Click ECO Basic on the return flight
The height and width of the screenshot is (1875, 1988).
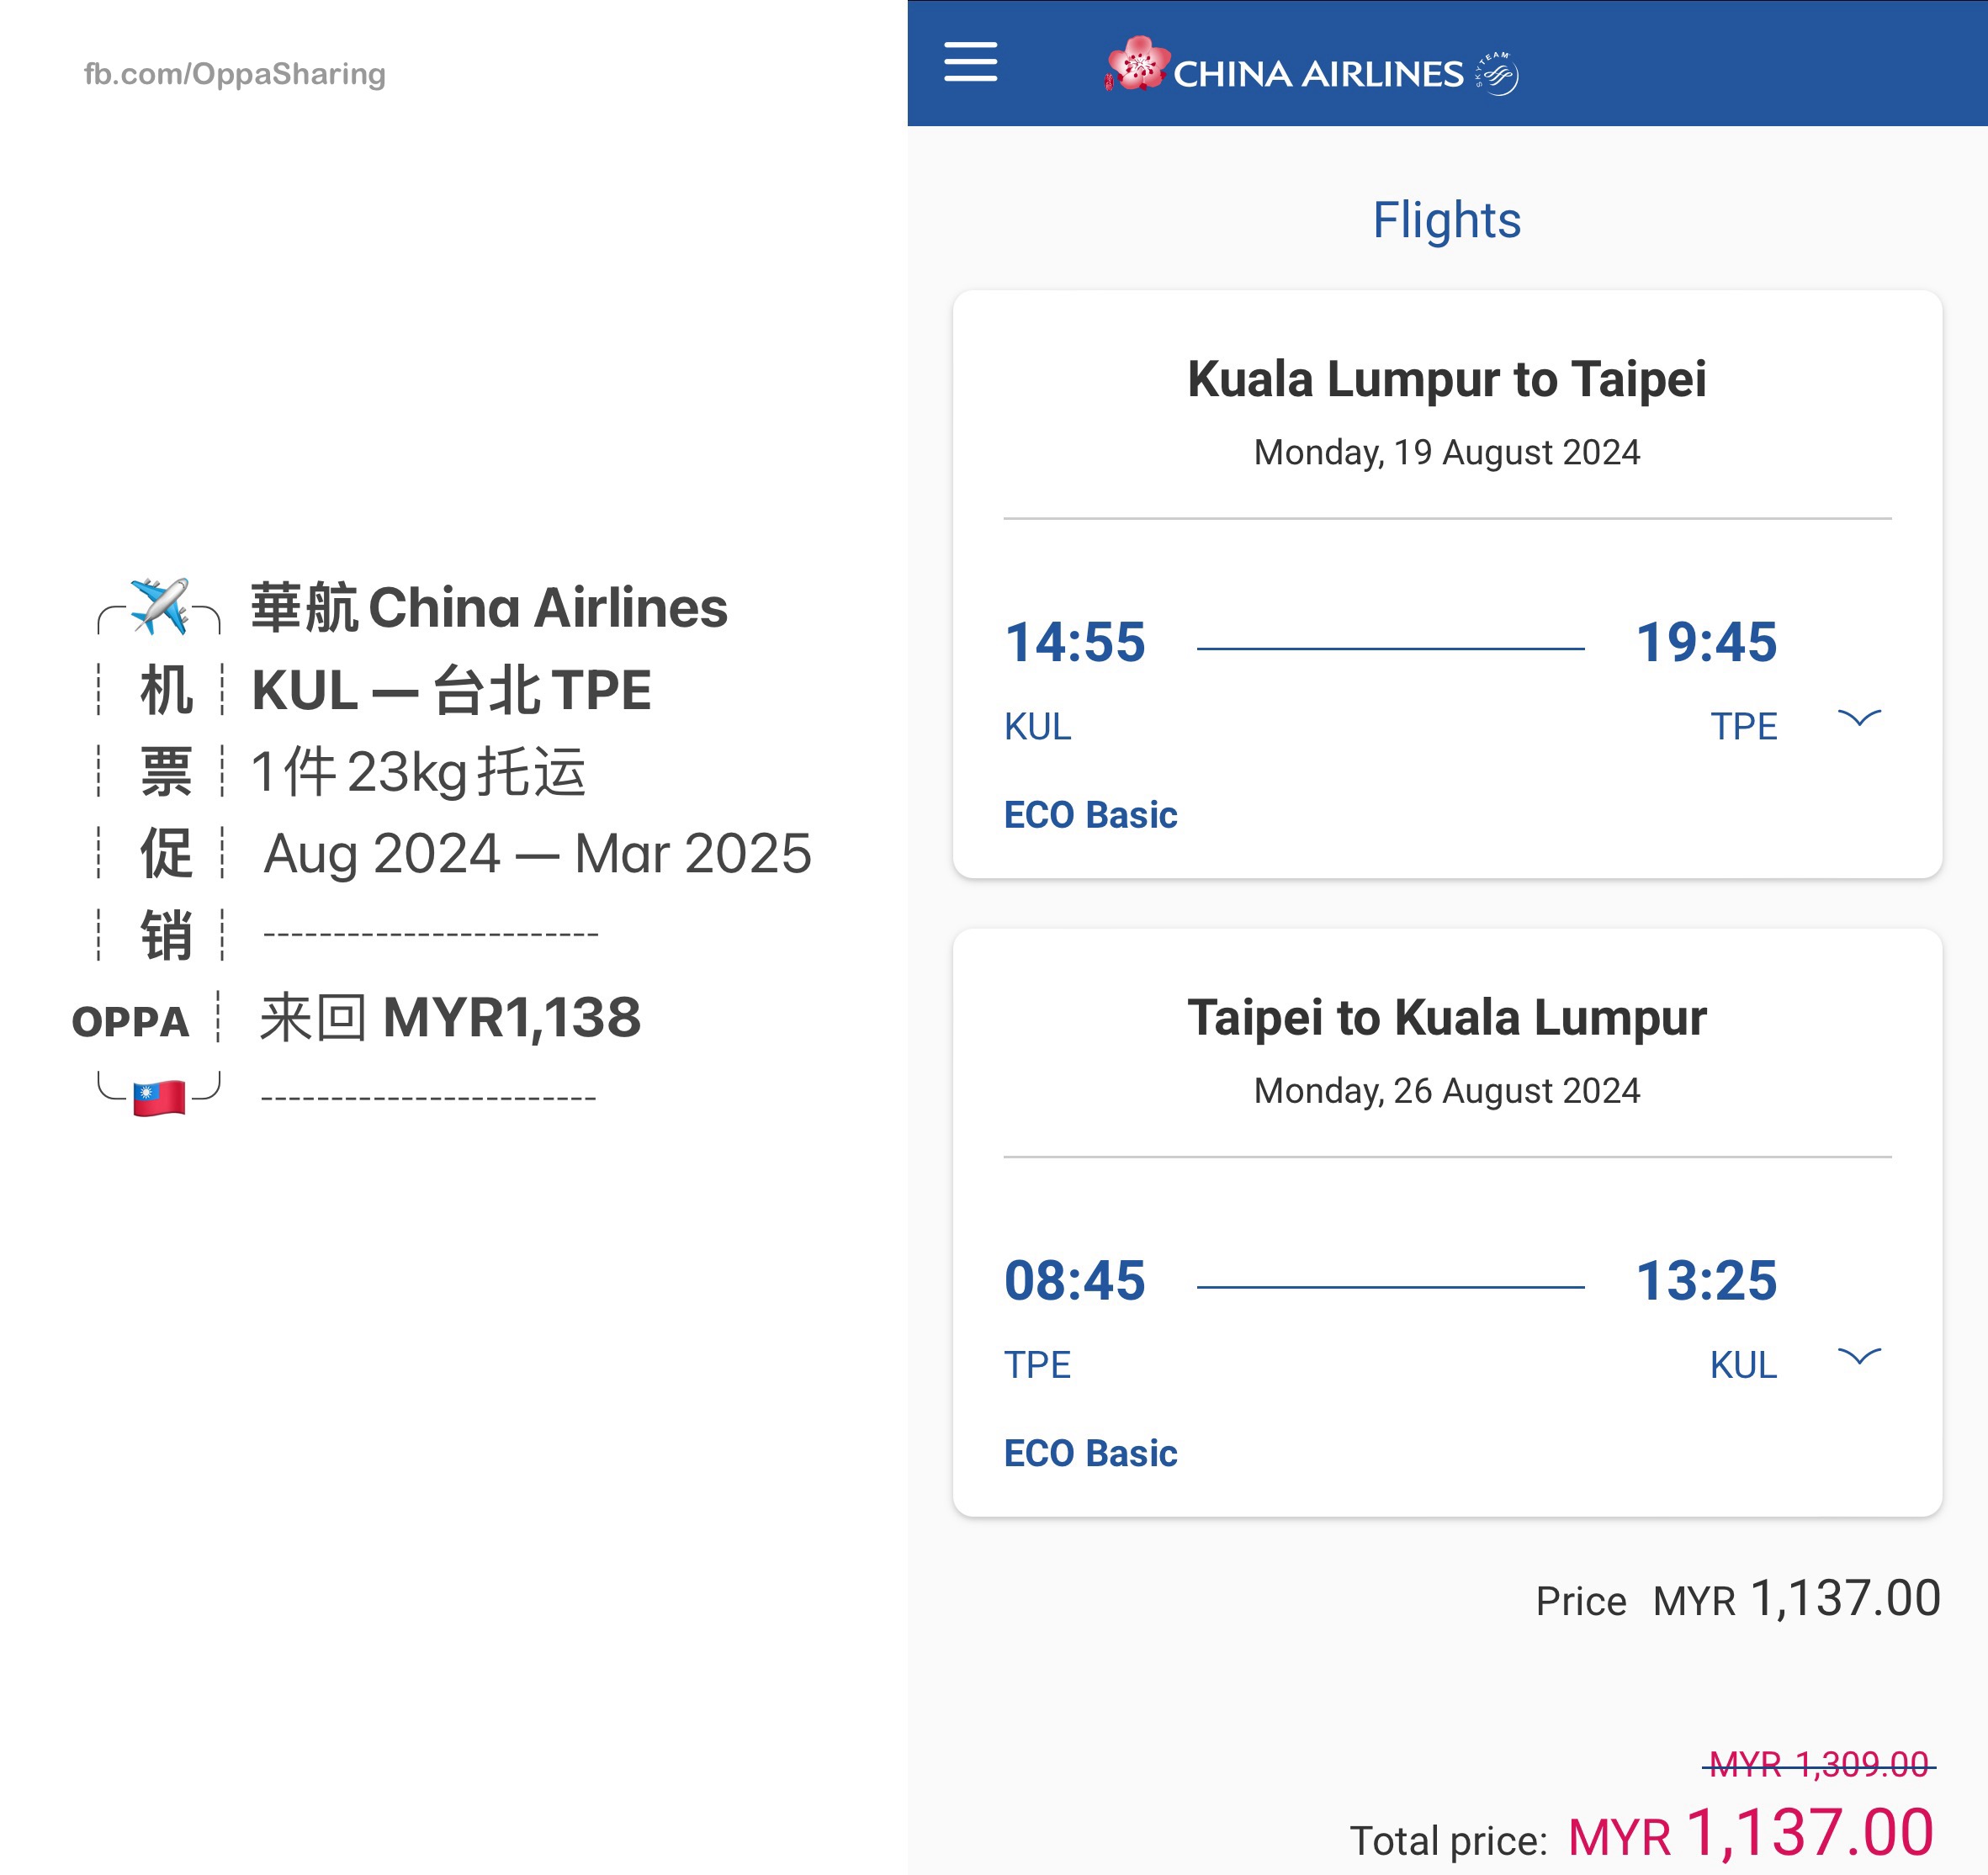click(1090, 1452)
